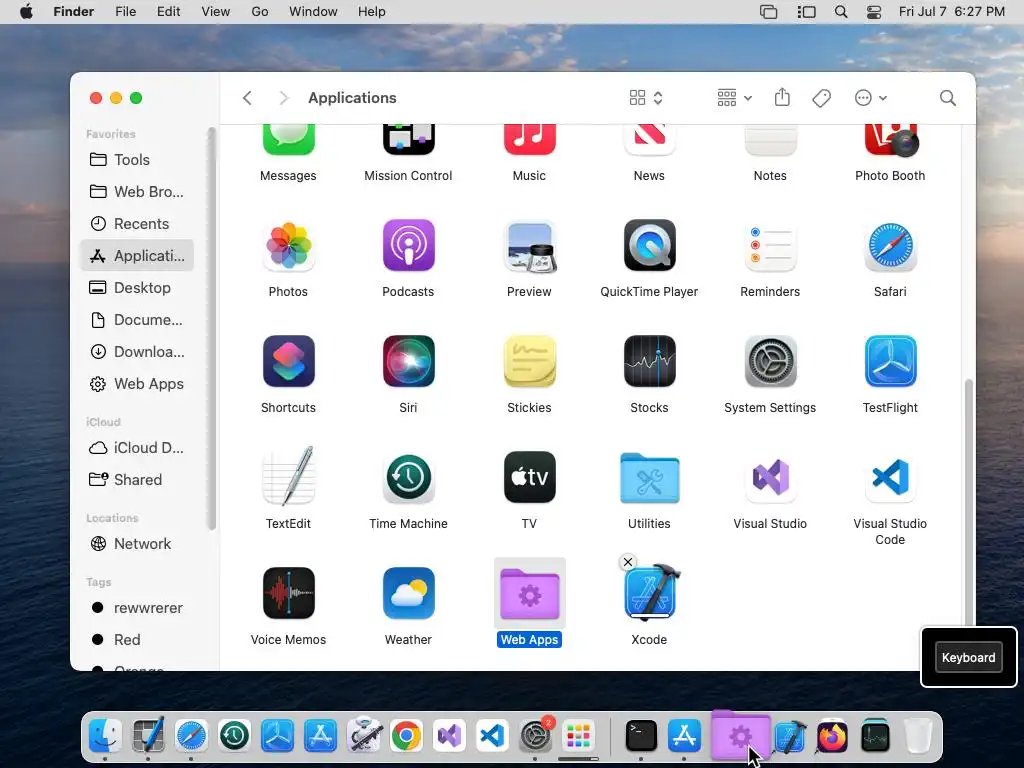The height and width of the screenshot is (768, 1024).
Task: Select the QuickTime Player icon
Action: pos(649,246)
